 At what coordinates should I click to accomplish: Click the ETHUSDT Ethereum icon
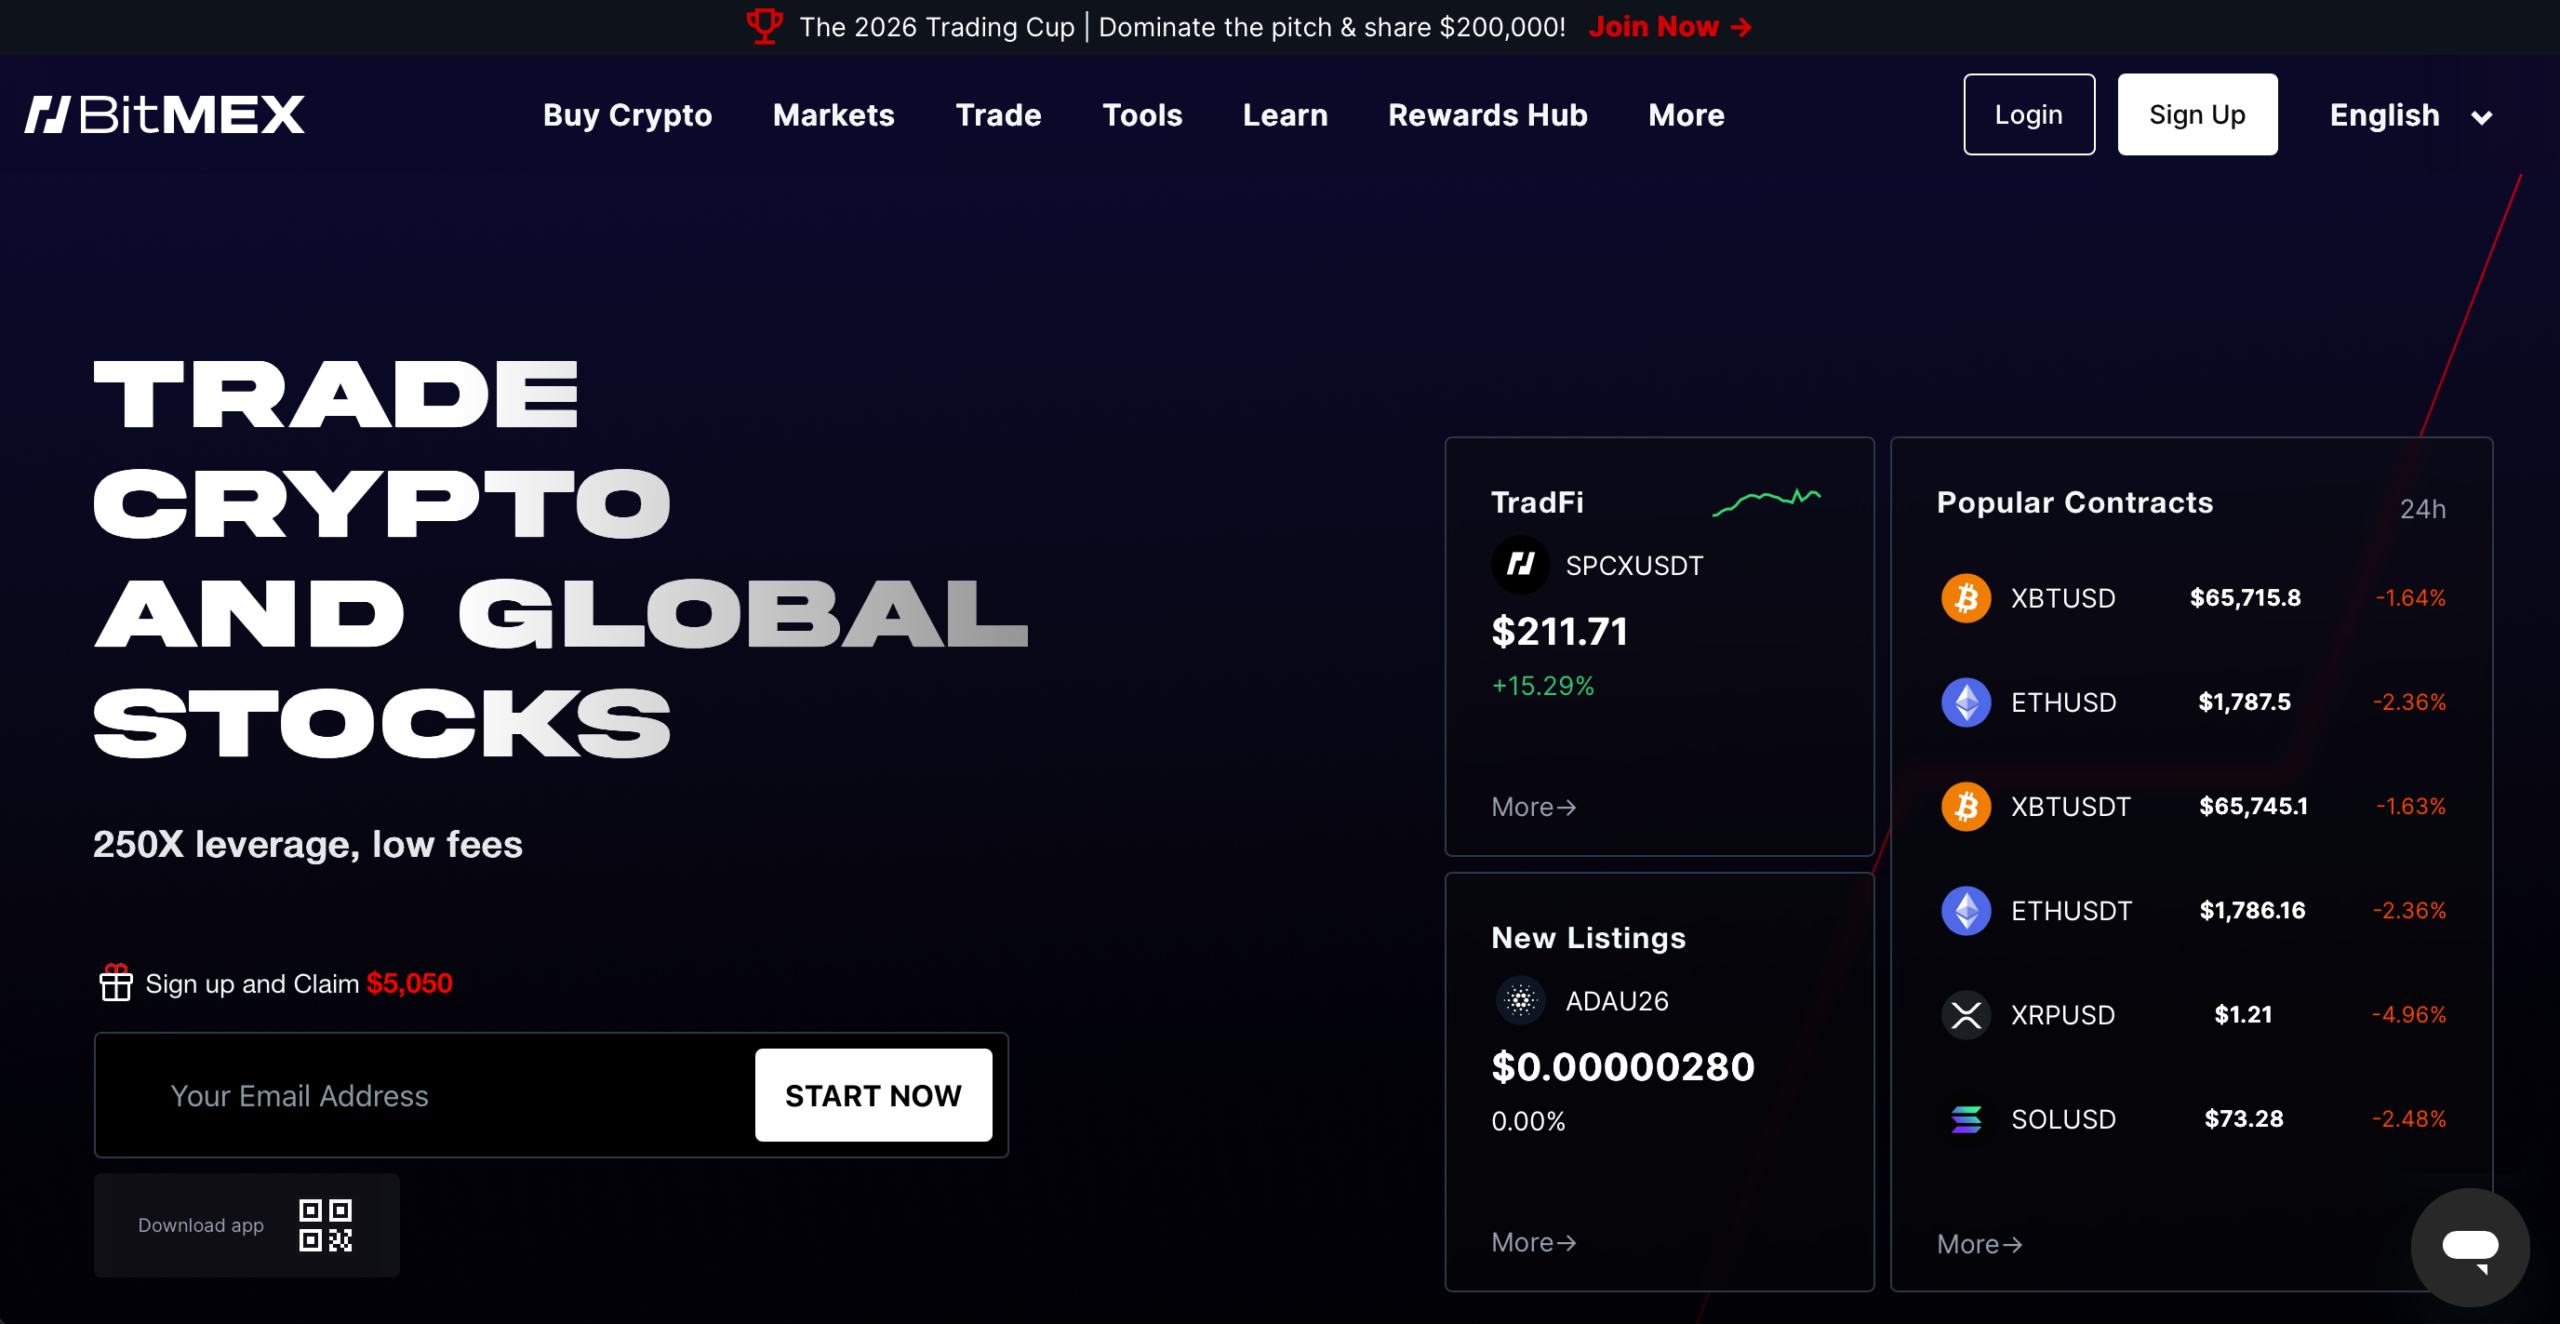1966,910
